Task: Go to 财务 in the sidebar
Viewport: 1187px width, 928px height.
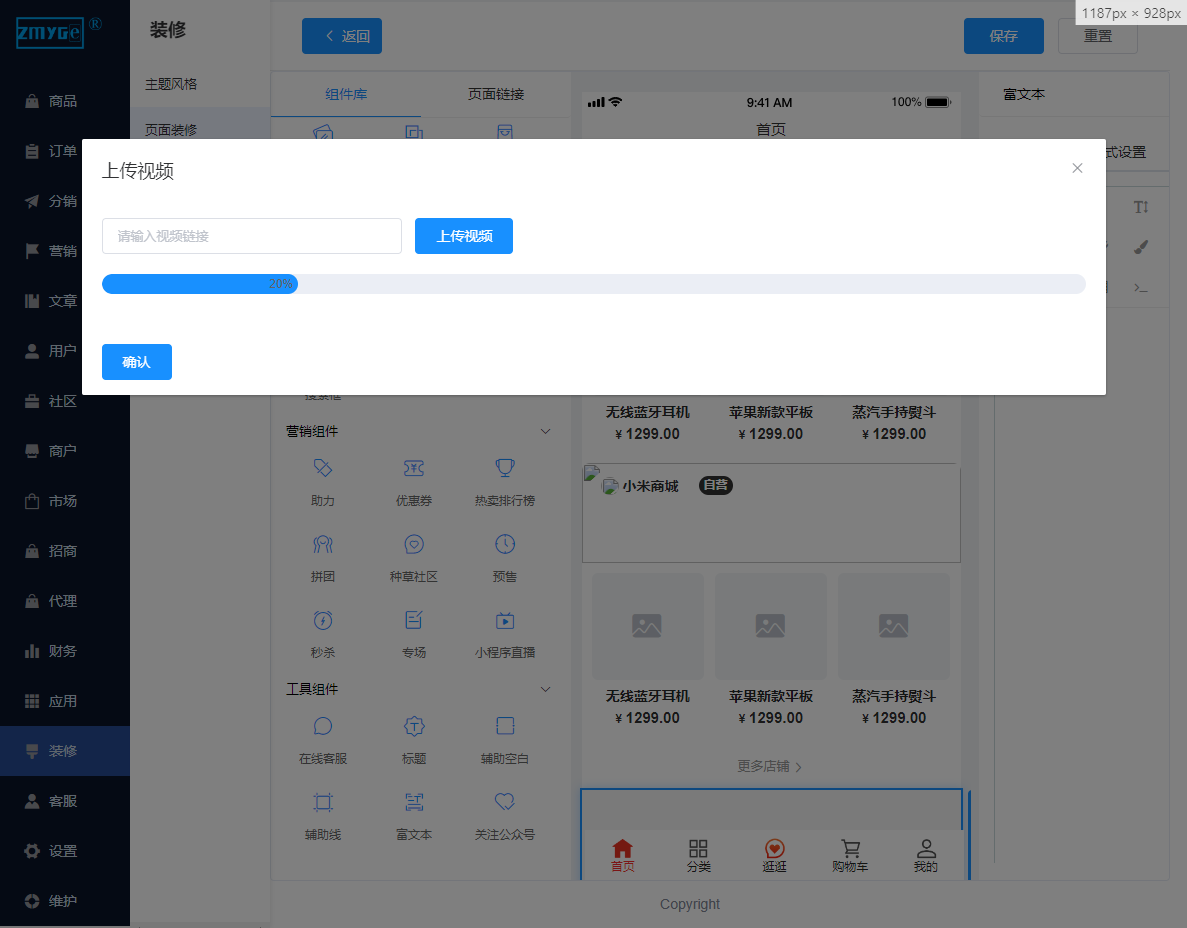Action: point(64,651)
